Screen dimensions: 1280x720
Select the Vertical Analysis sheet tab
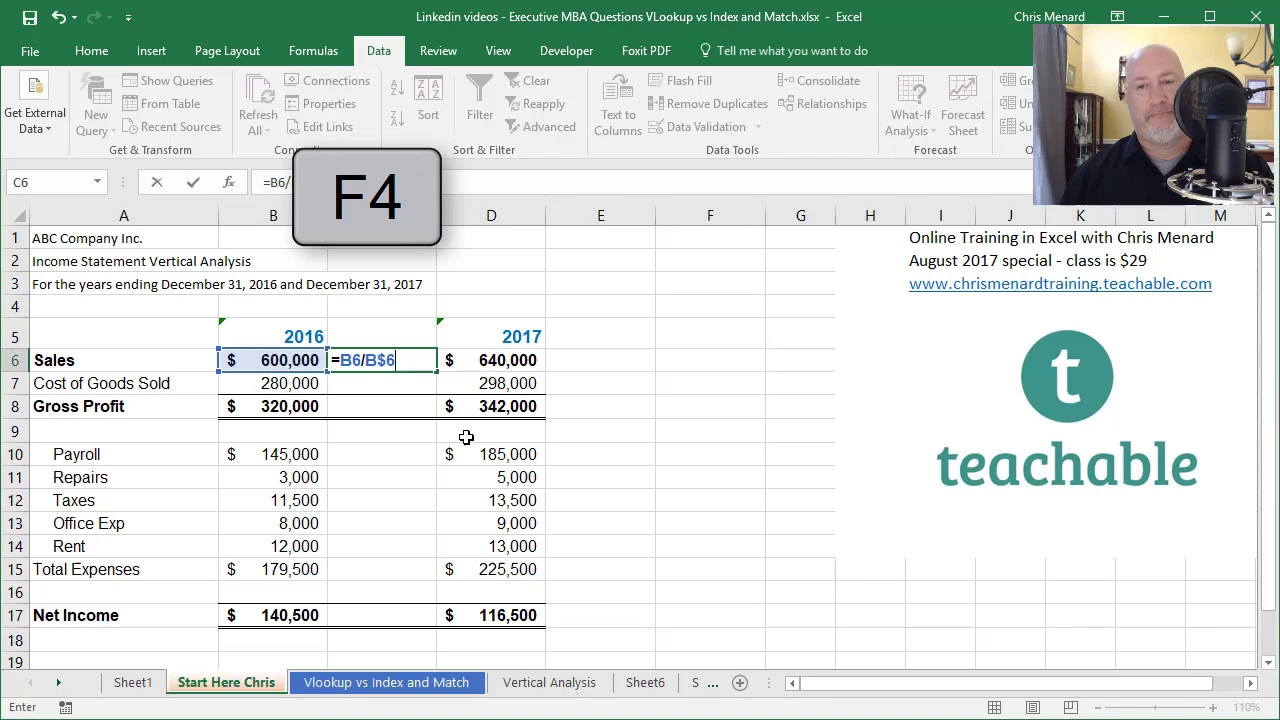(x=549, y=683)
